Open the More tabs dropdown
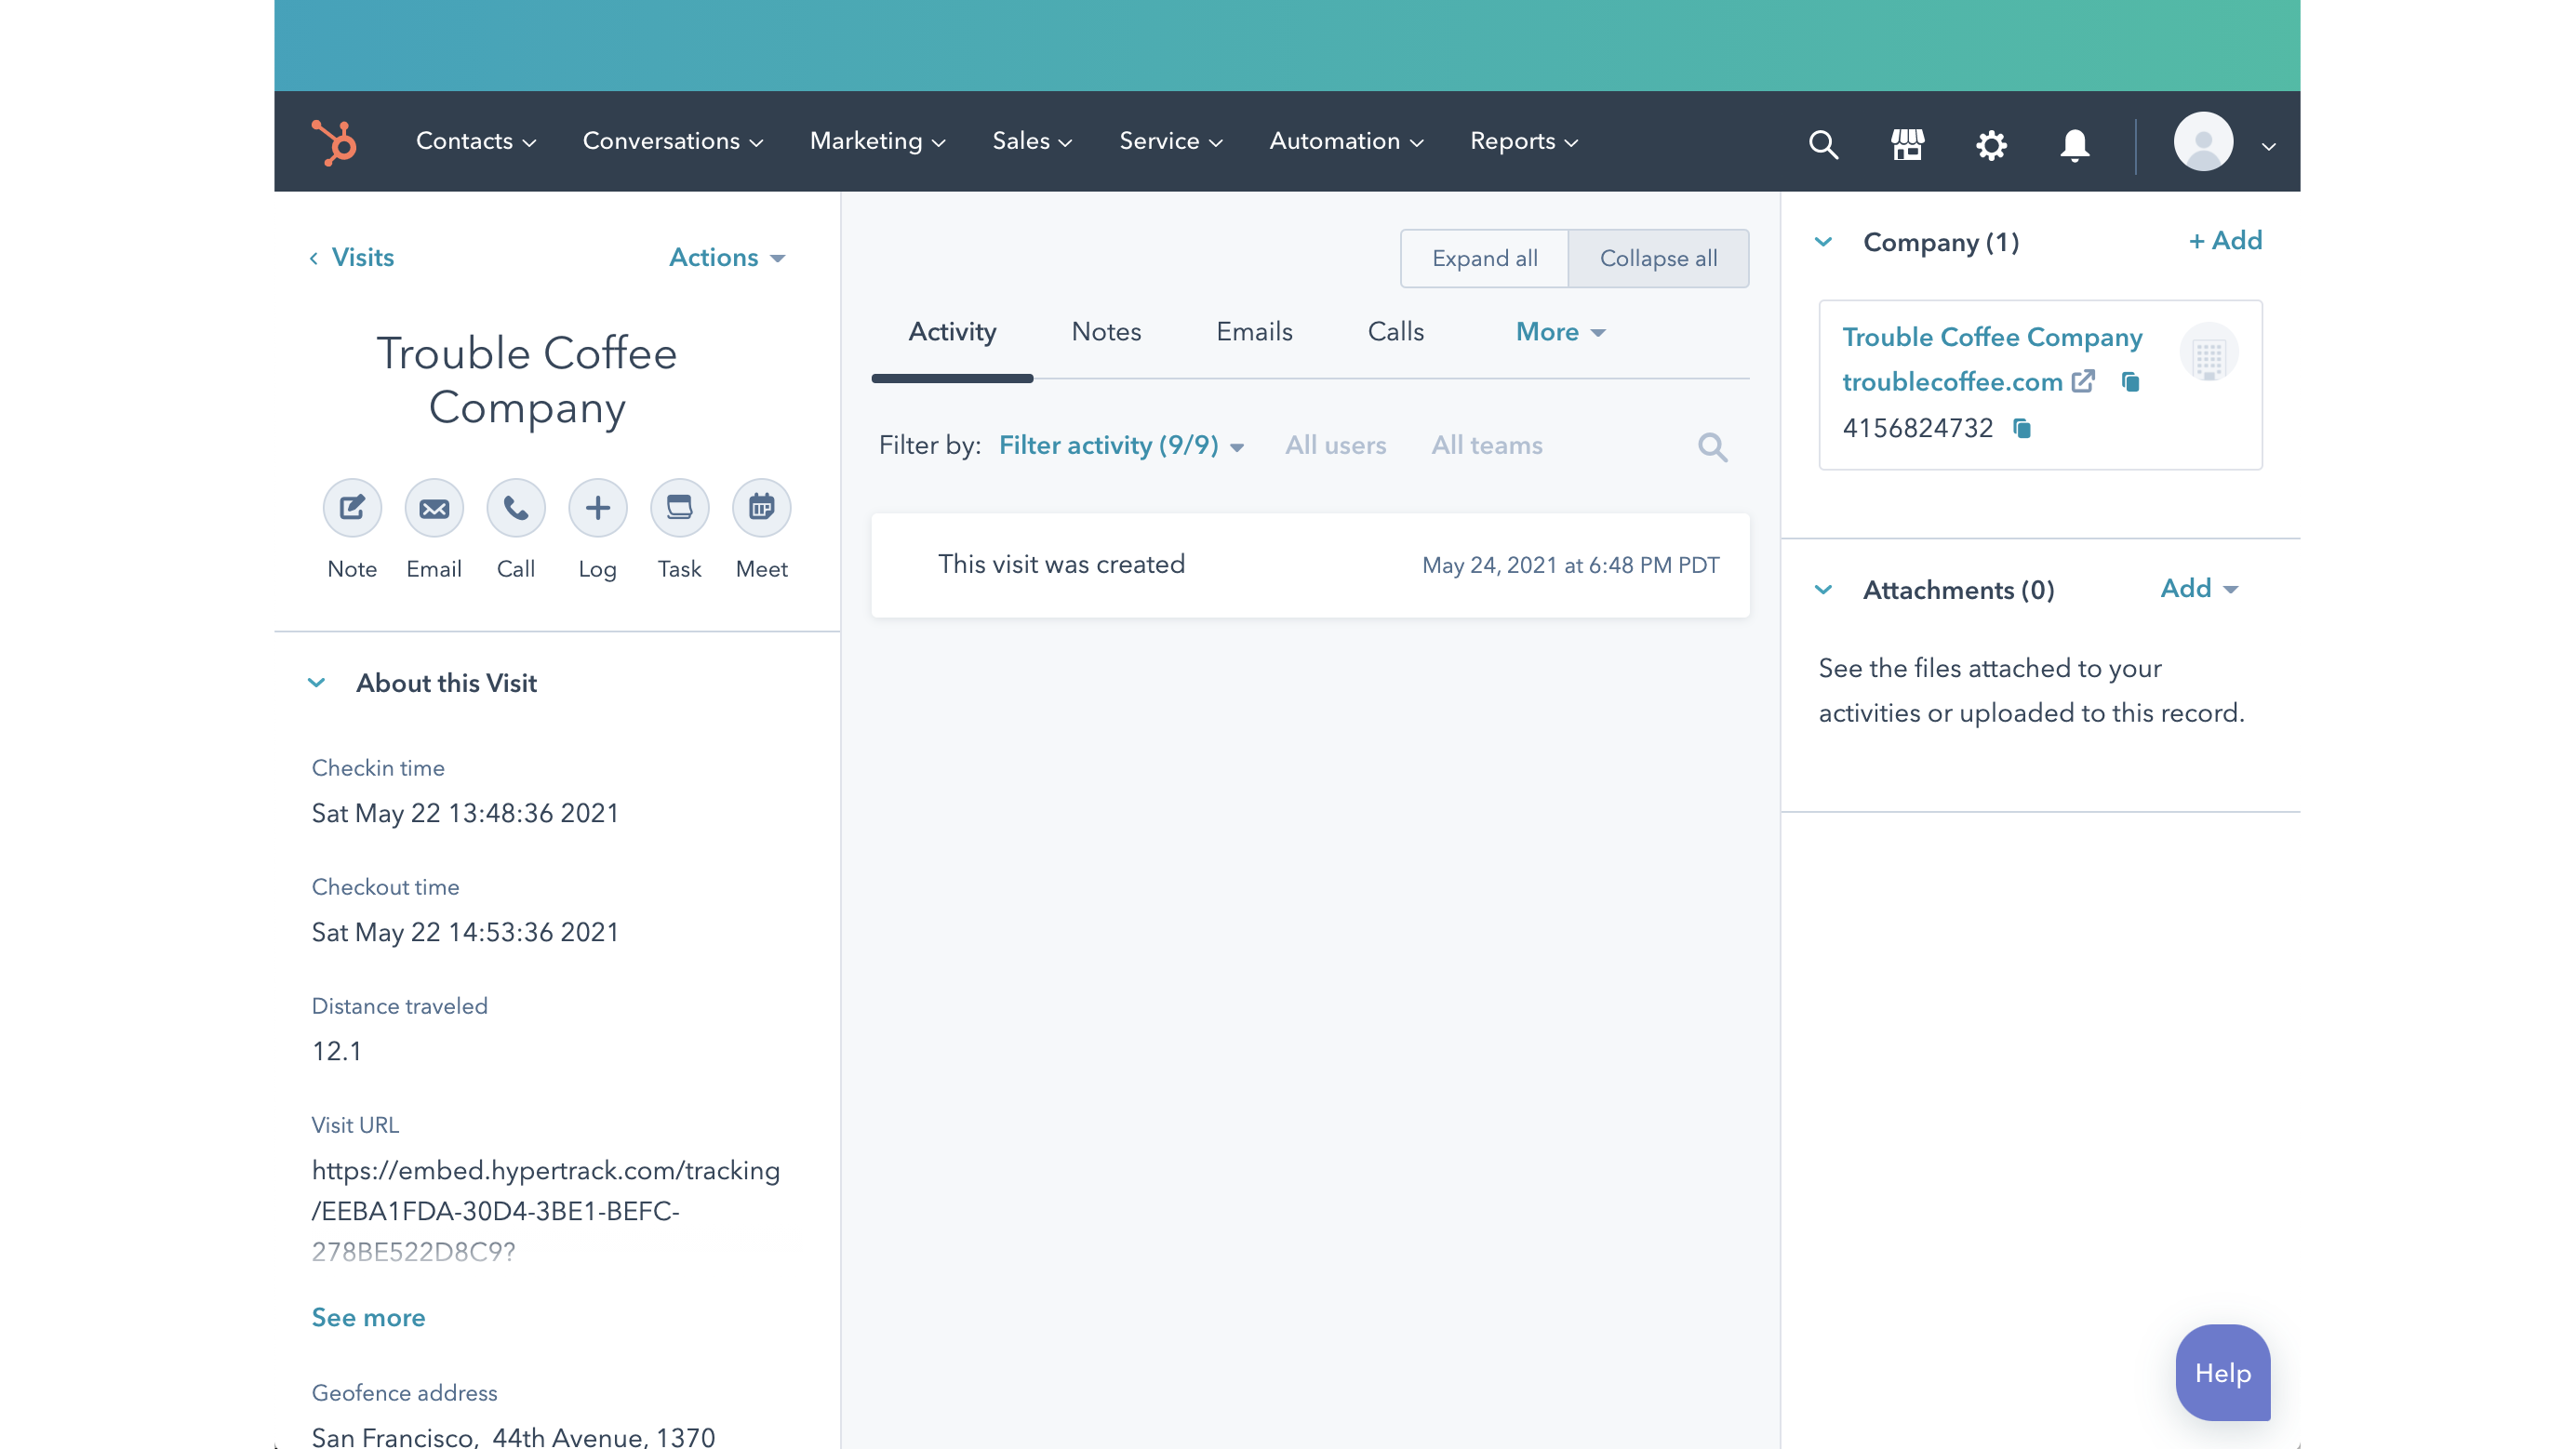 1560,332
